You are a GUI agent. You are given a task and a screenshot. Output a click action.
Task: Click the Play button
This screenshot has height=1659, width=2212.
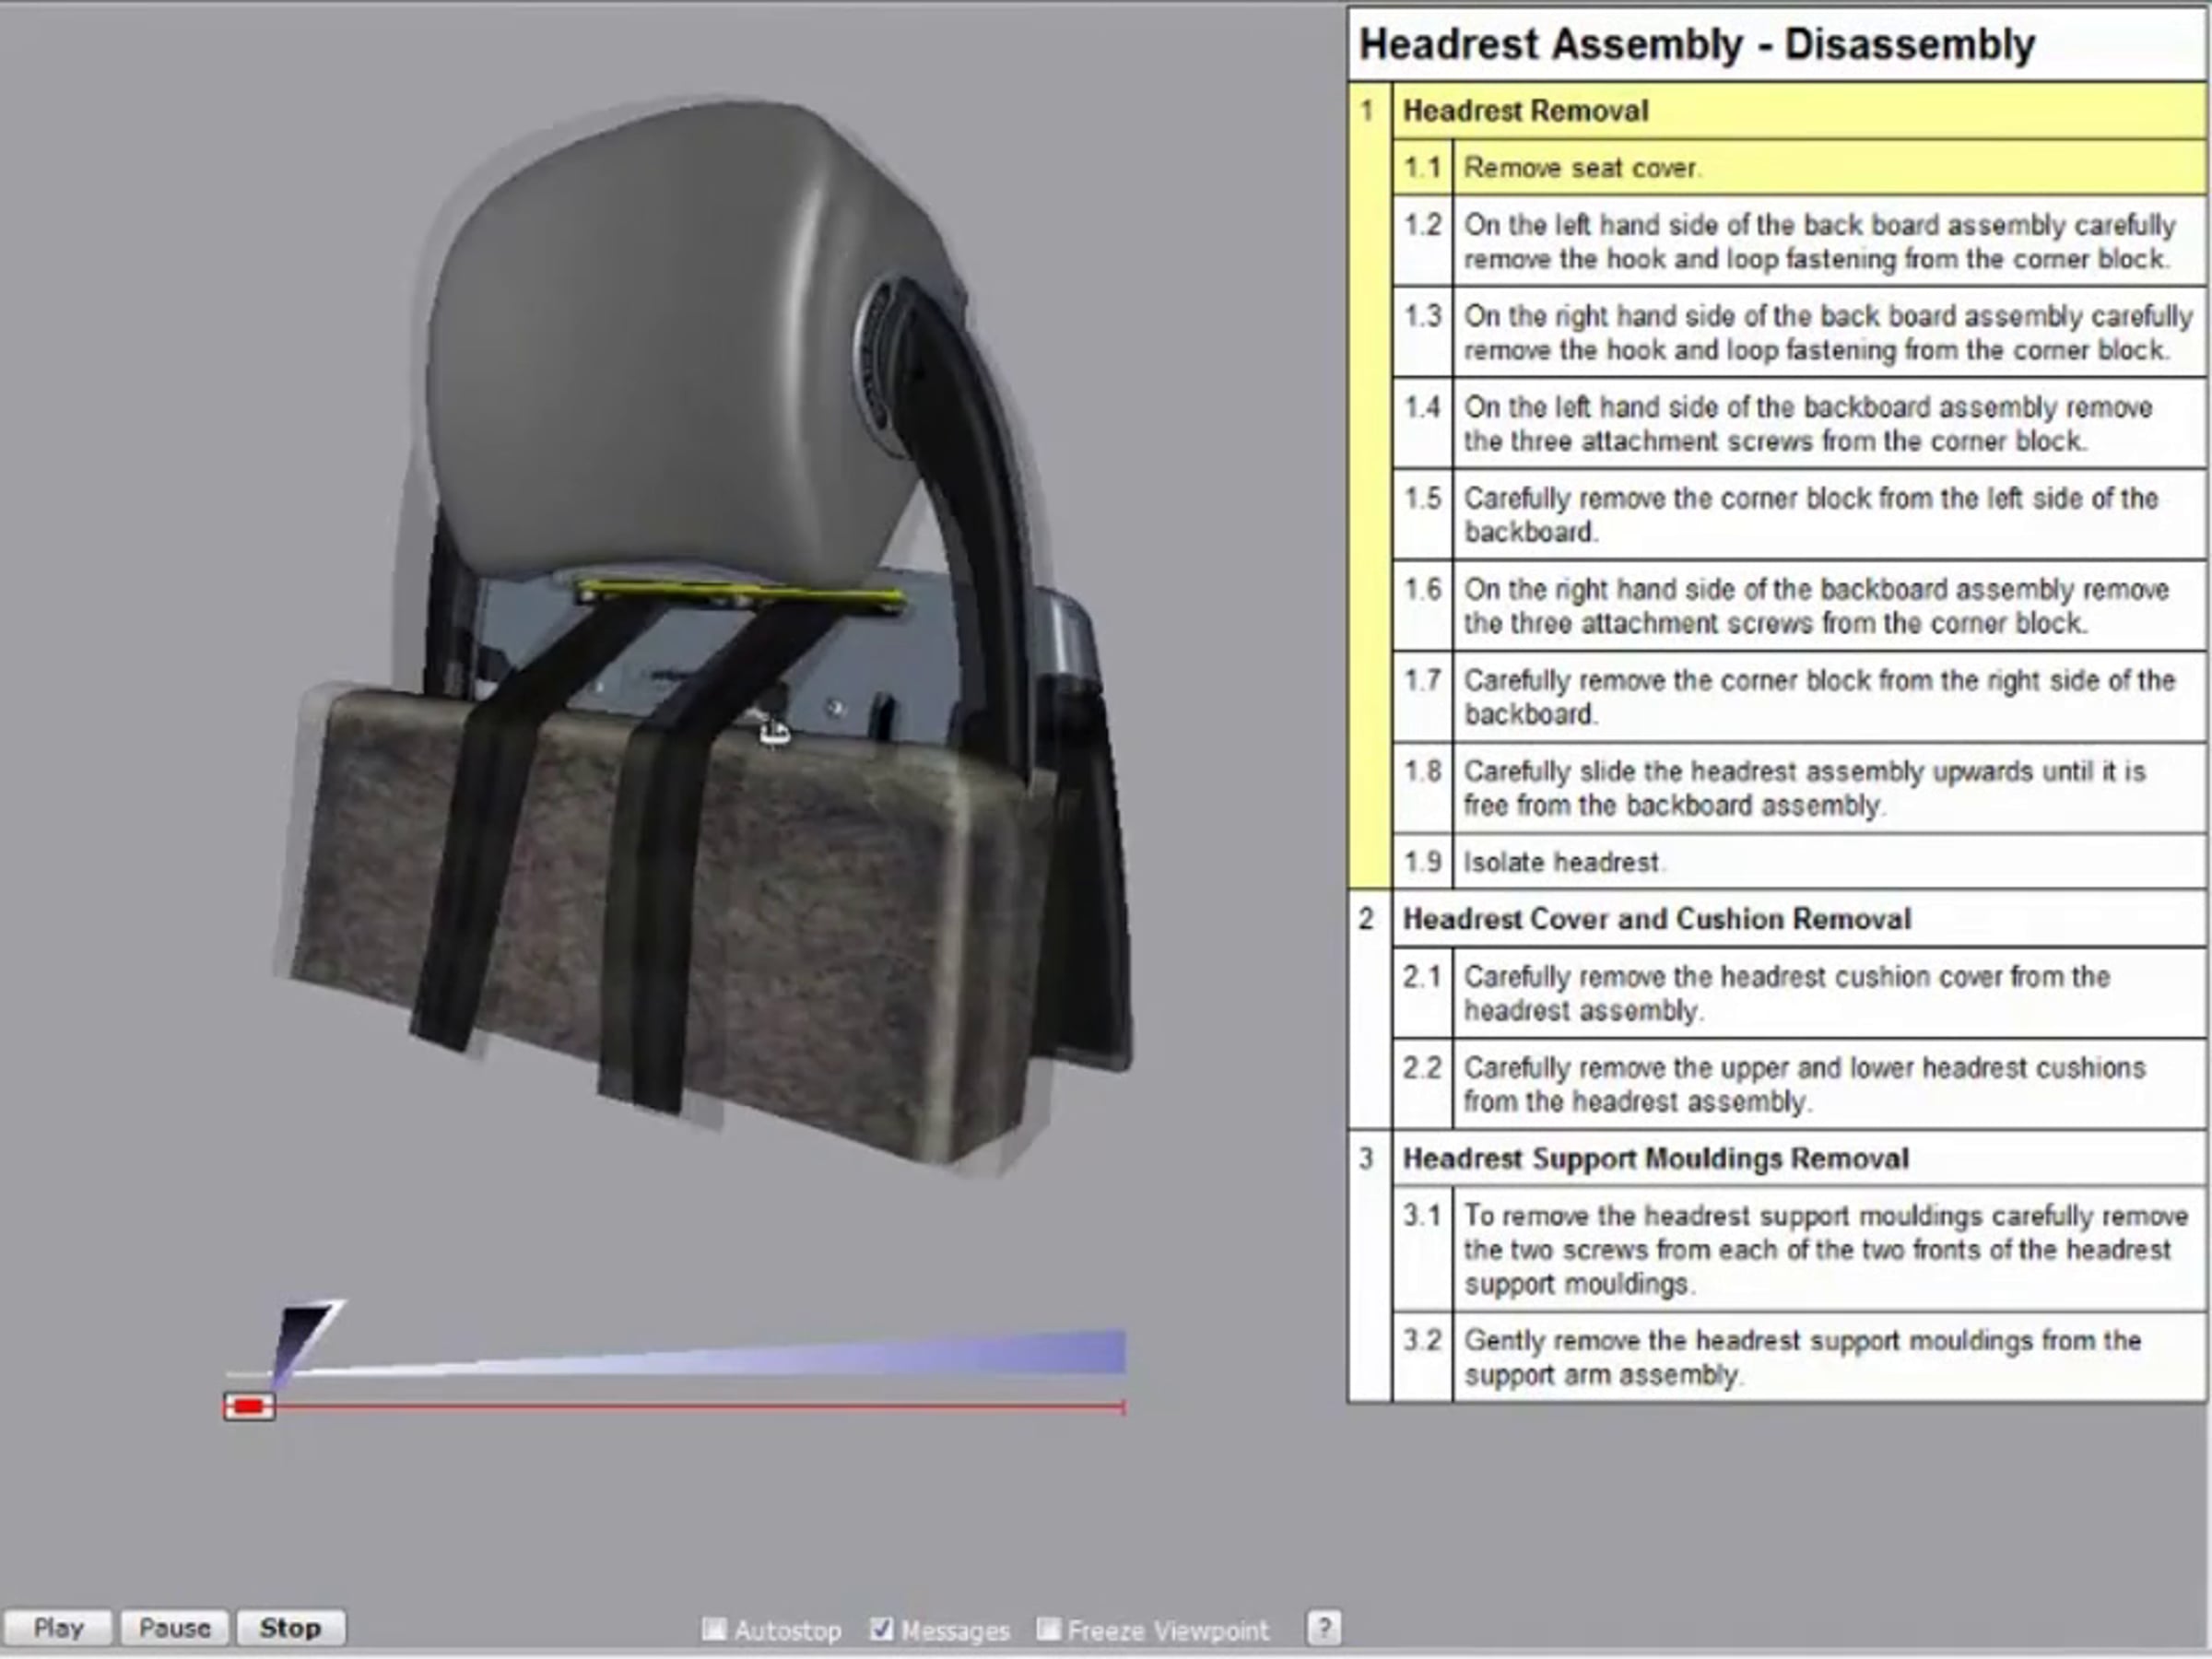[58, 1627]
